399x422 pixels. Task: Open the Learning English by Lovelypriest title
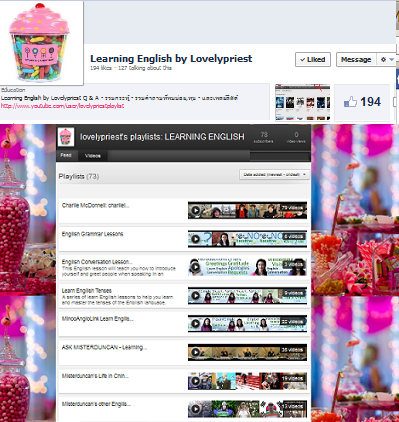171,59
